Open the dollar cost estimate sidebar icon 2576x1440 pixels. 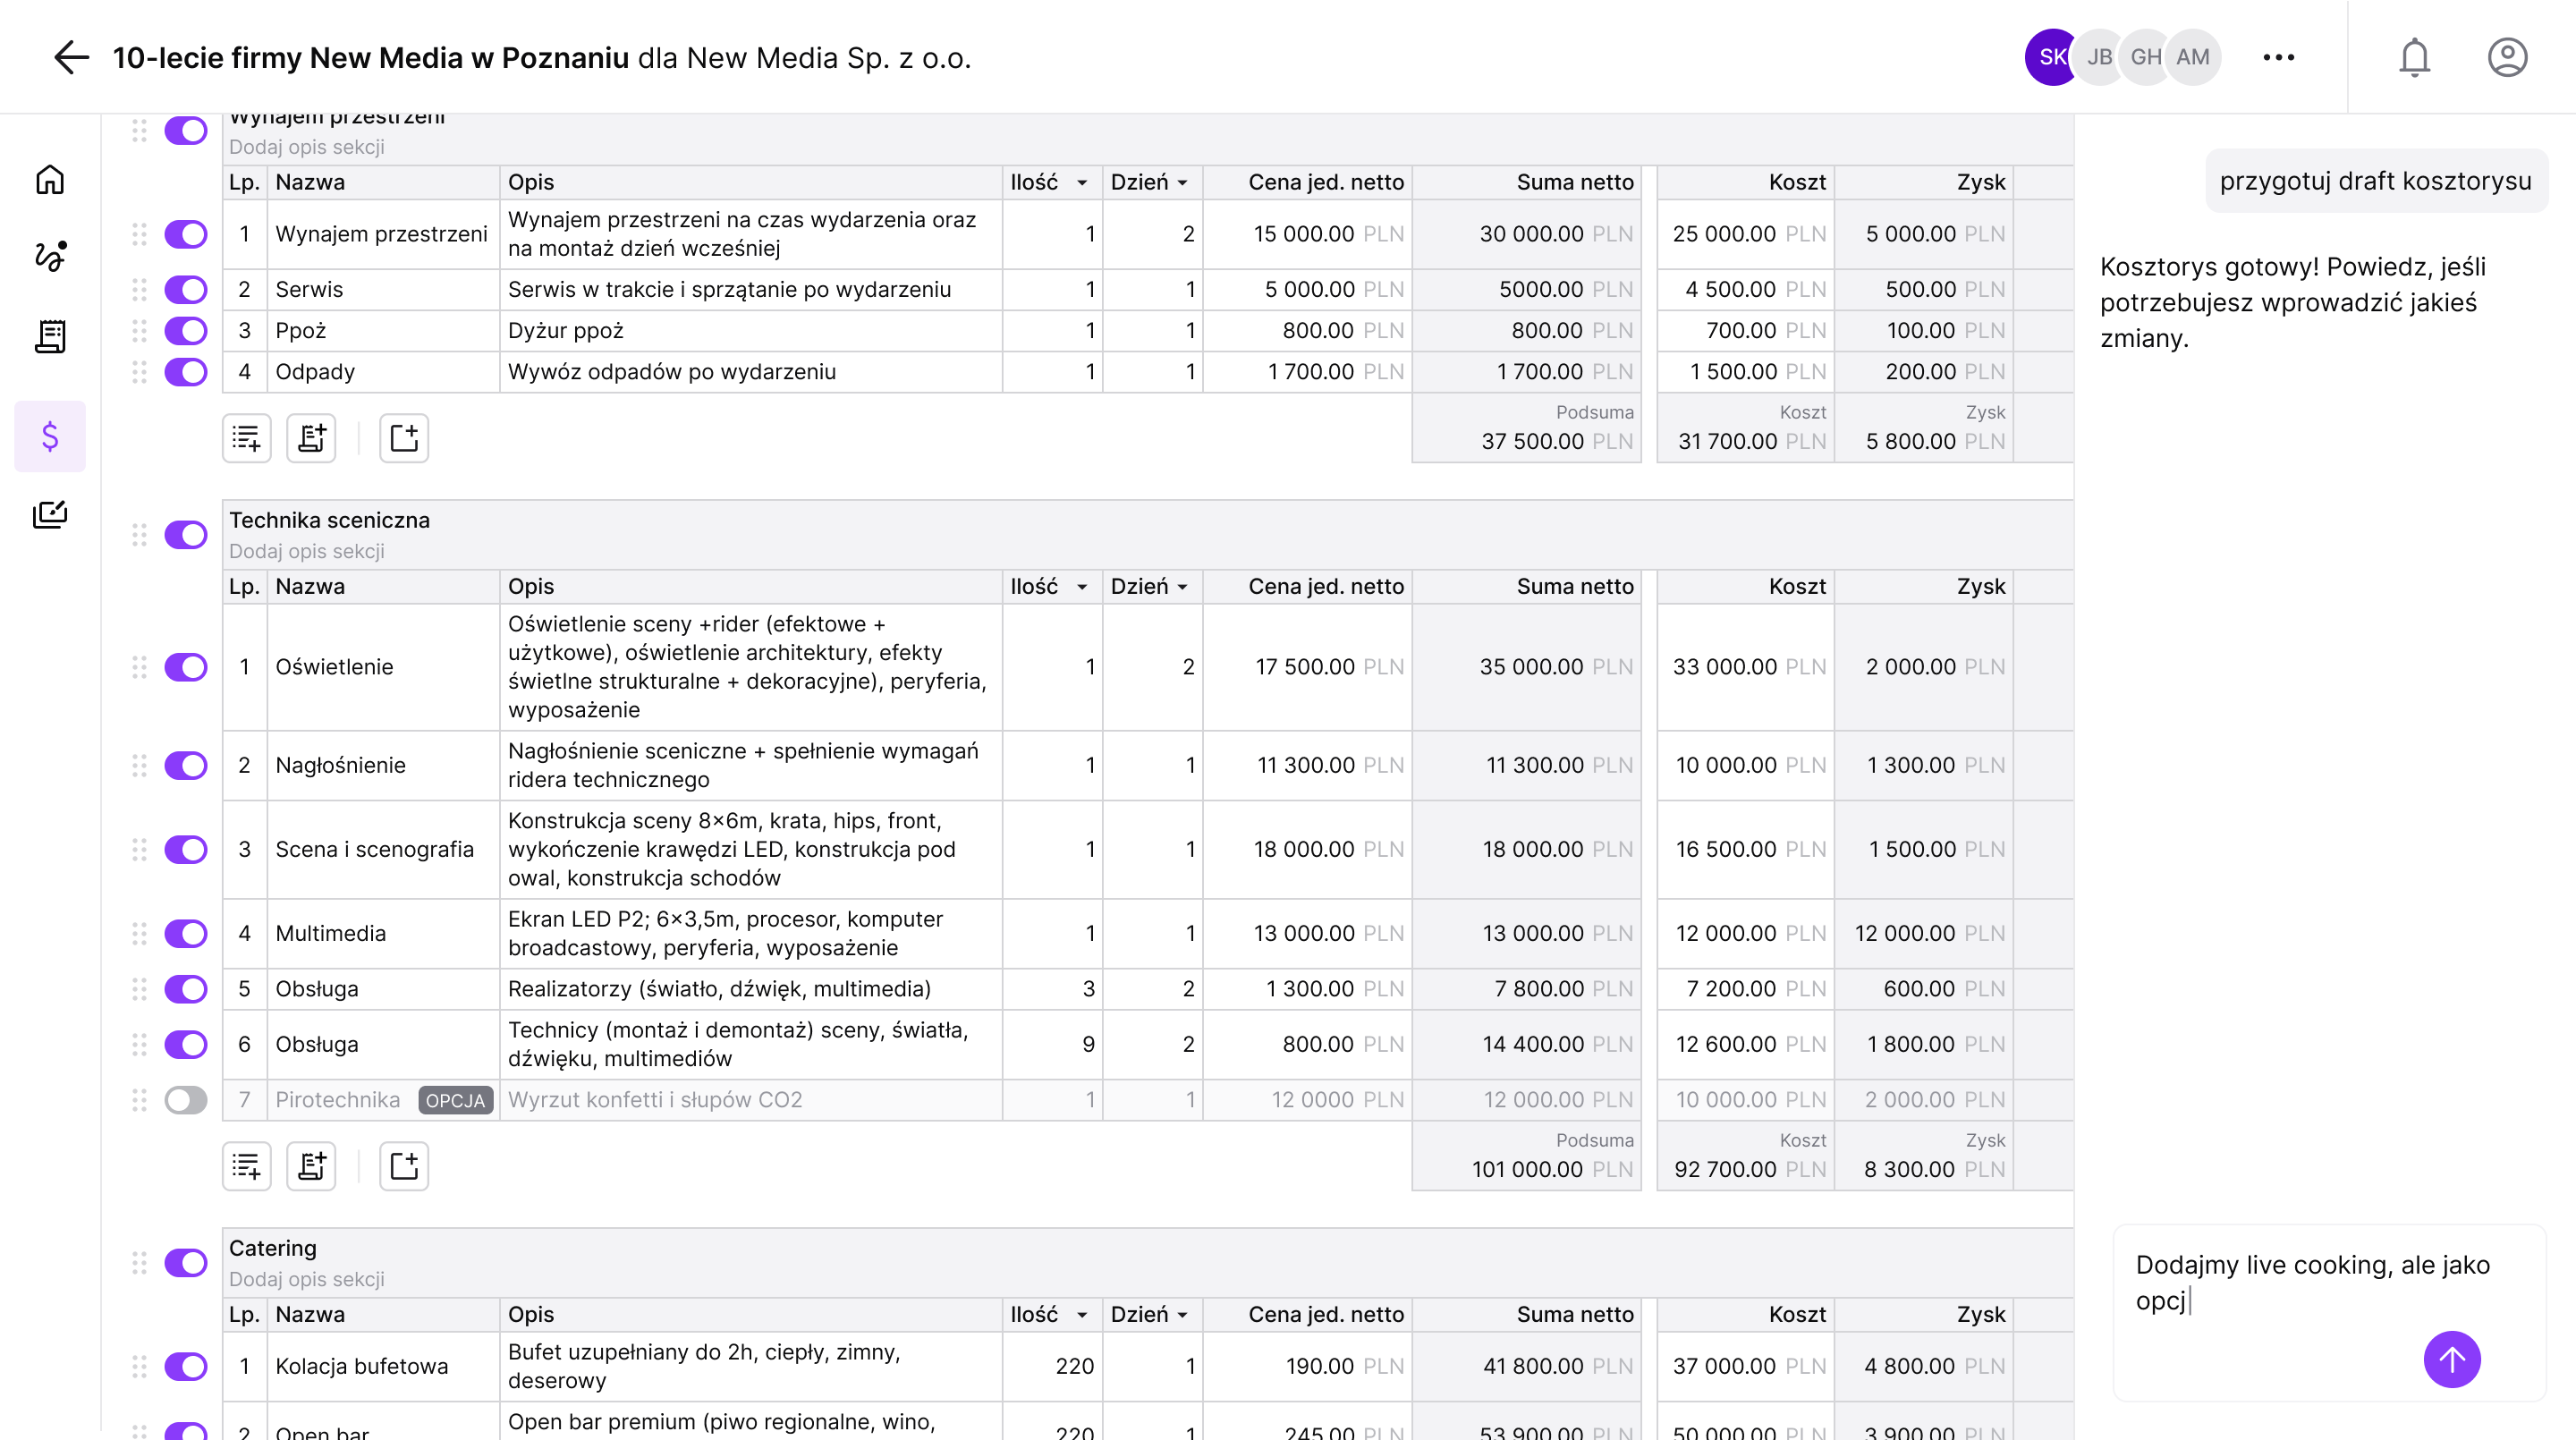[x=50, y=436]
